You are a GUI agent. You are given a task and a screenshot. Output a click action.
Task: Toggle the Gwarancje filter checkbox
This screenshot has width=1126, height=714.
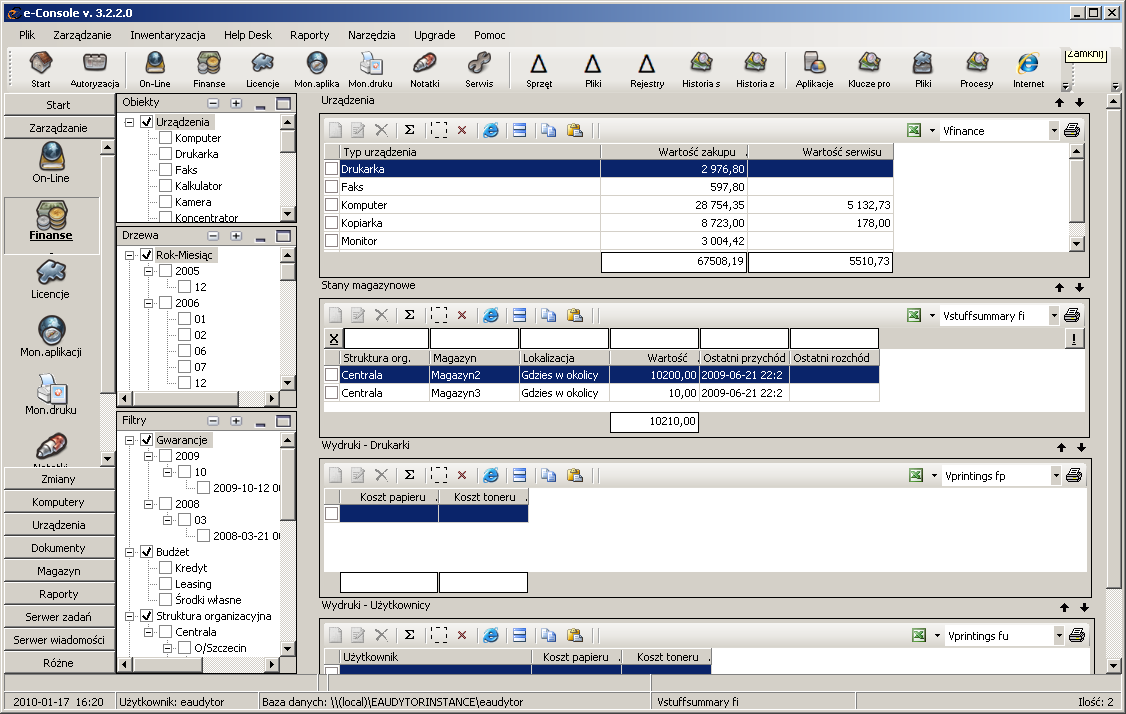coord(146,440)
